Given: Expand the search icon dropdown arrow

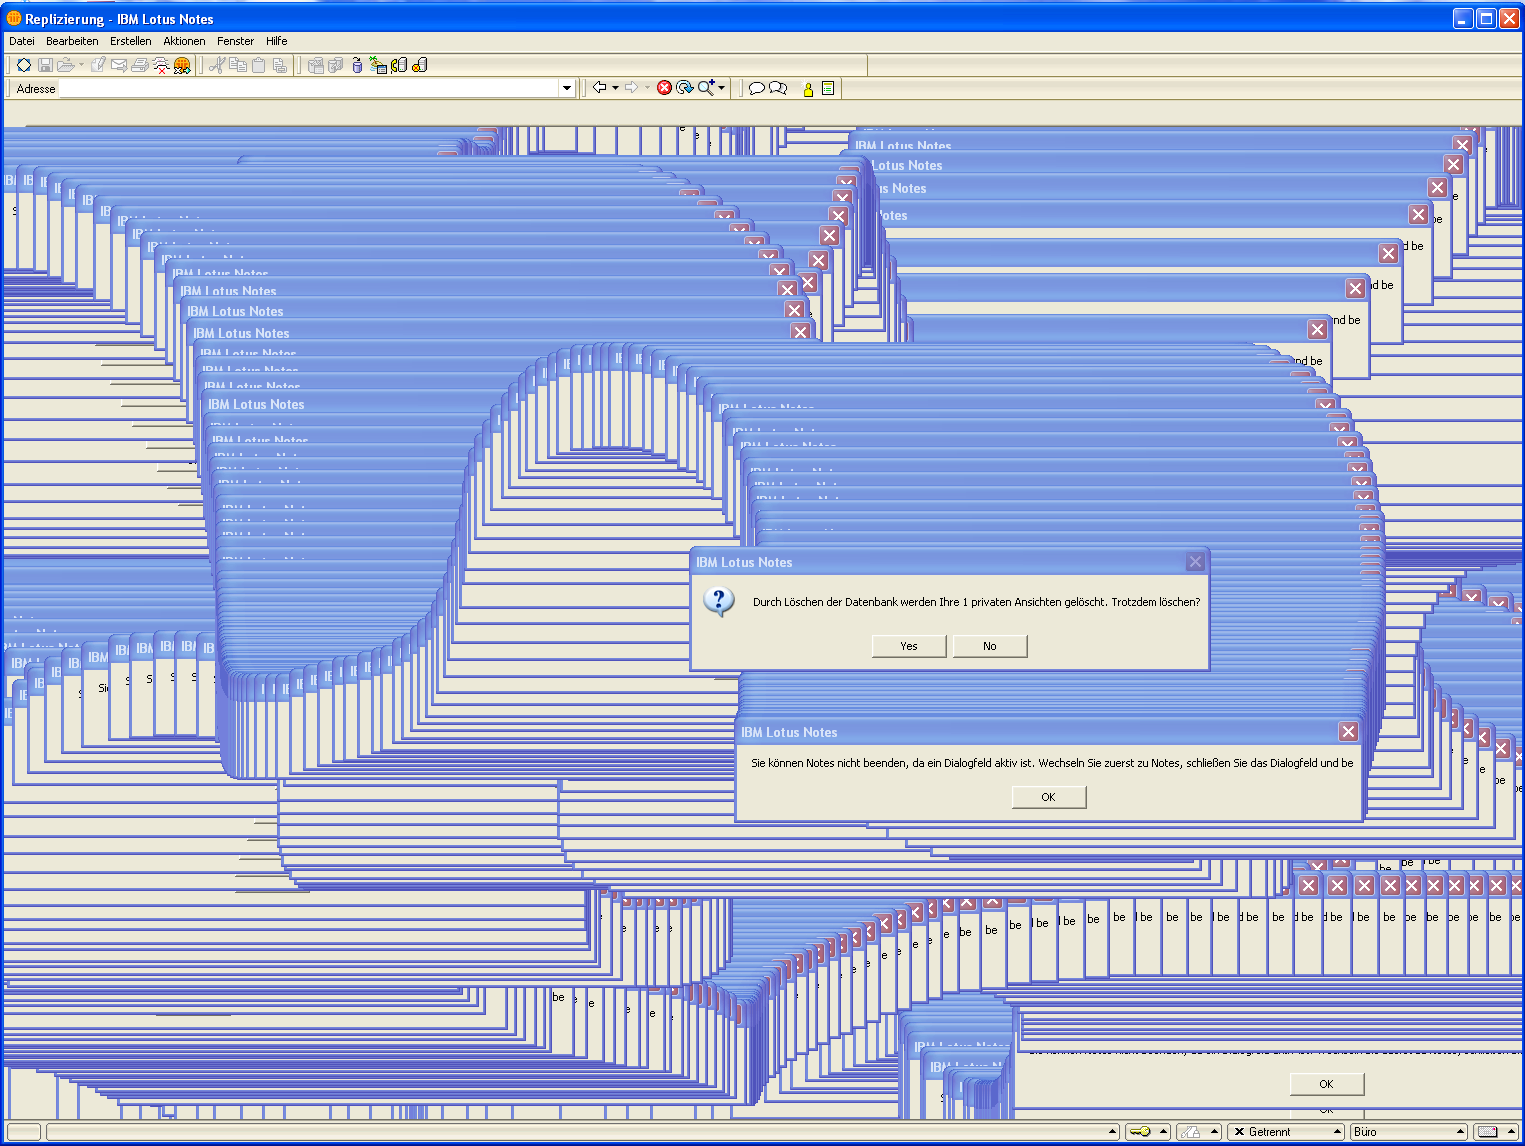Looking at the screenshot, I should [x=722, y=88].
